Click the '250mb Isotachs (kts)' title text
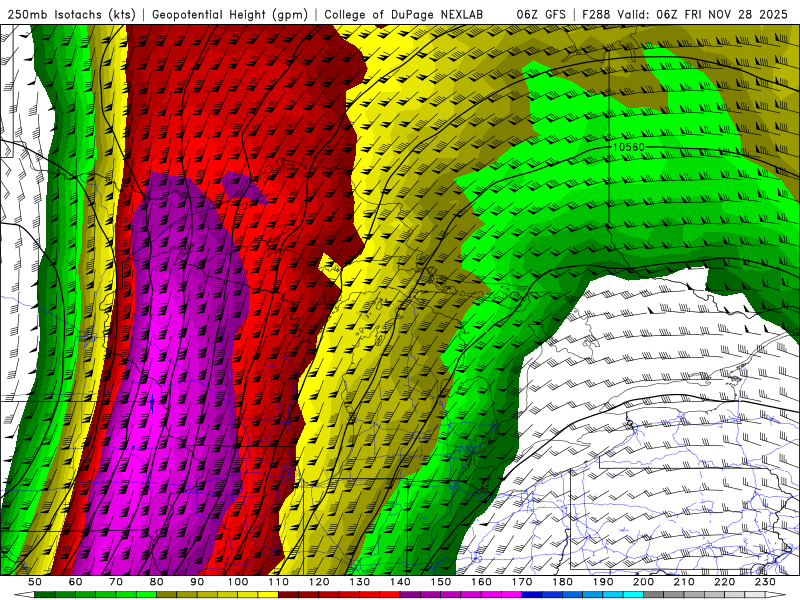 72,14
